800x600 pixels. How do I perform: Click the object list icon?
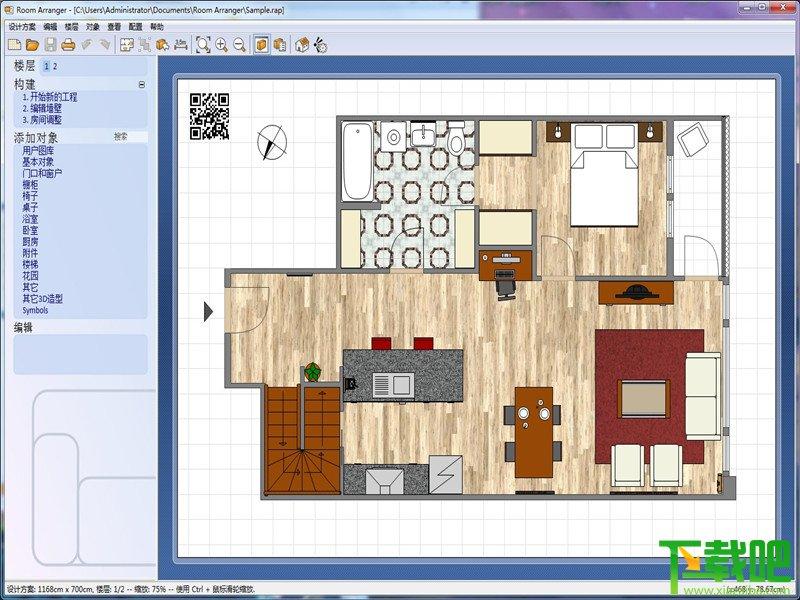pos(280,45)
